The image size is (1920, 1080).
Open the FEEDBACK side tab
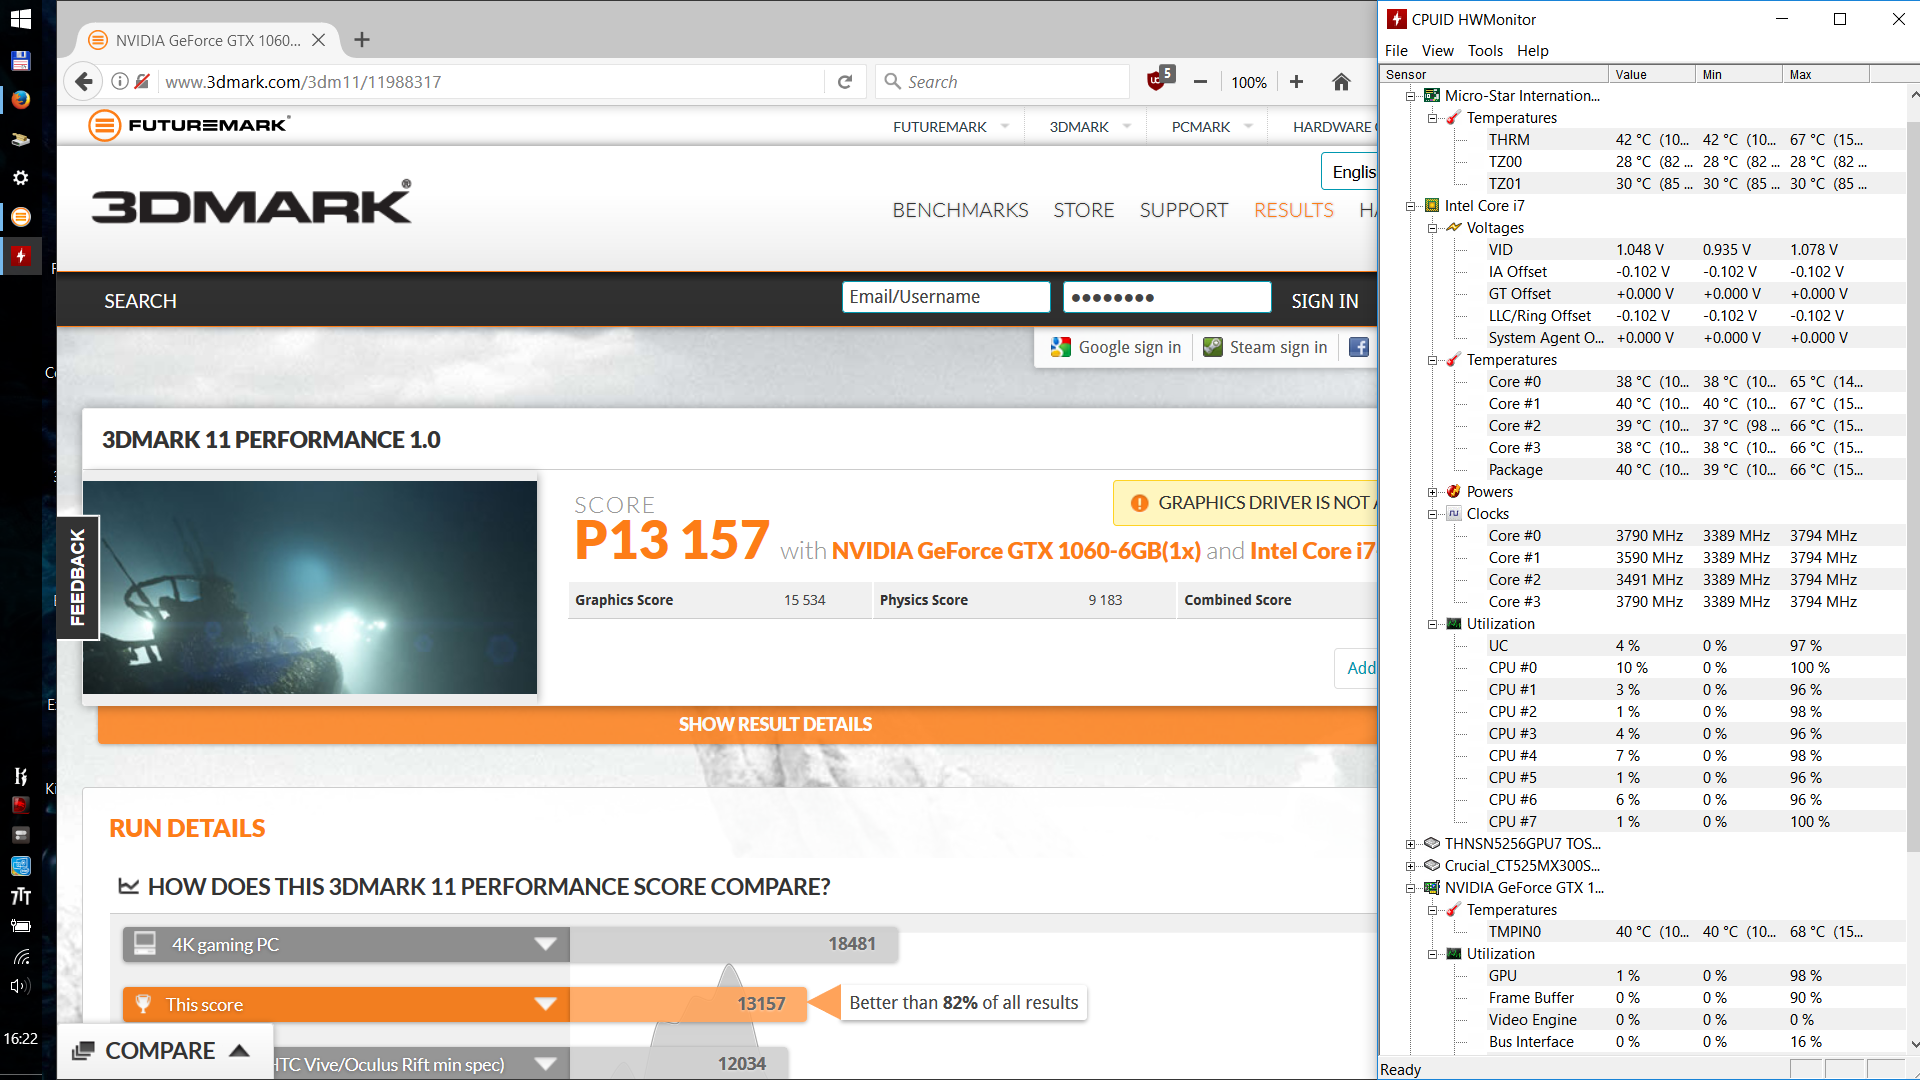pos(77,578)
